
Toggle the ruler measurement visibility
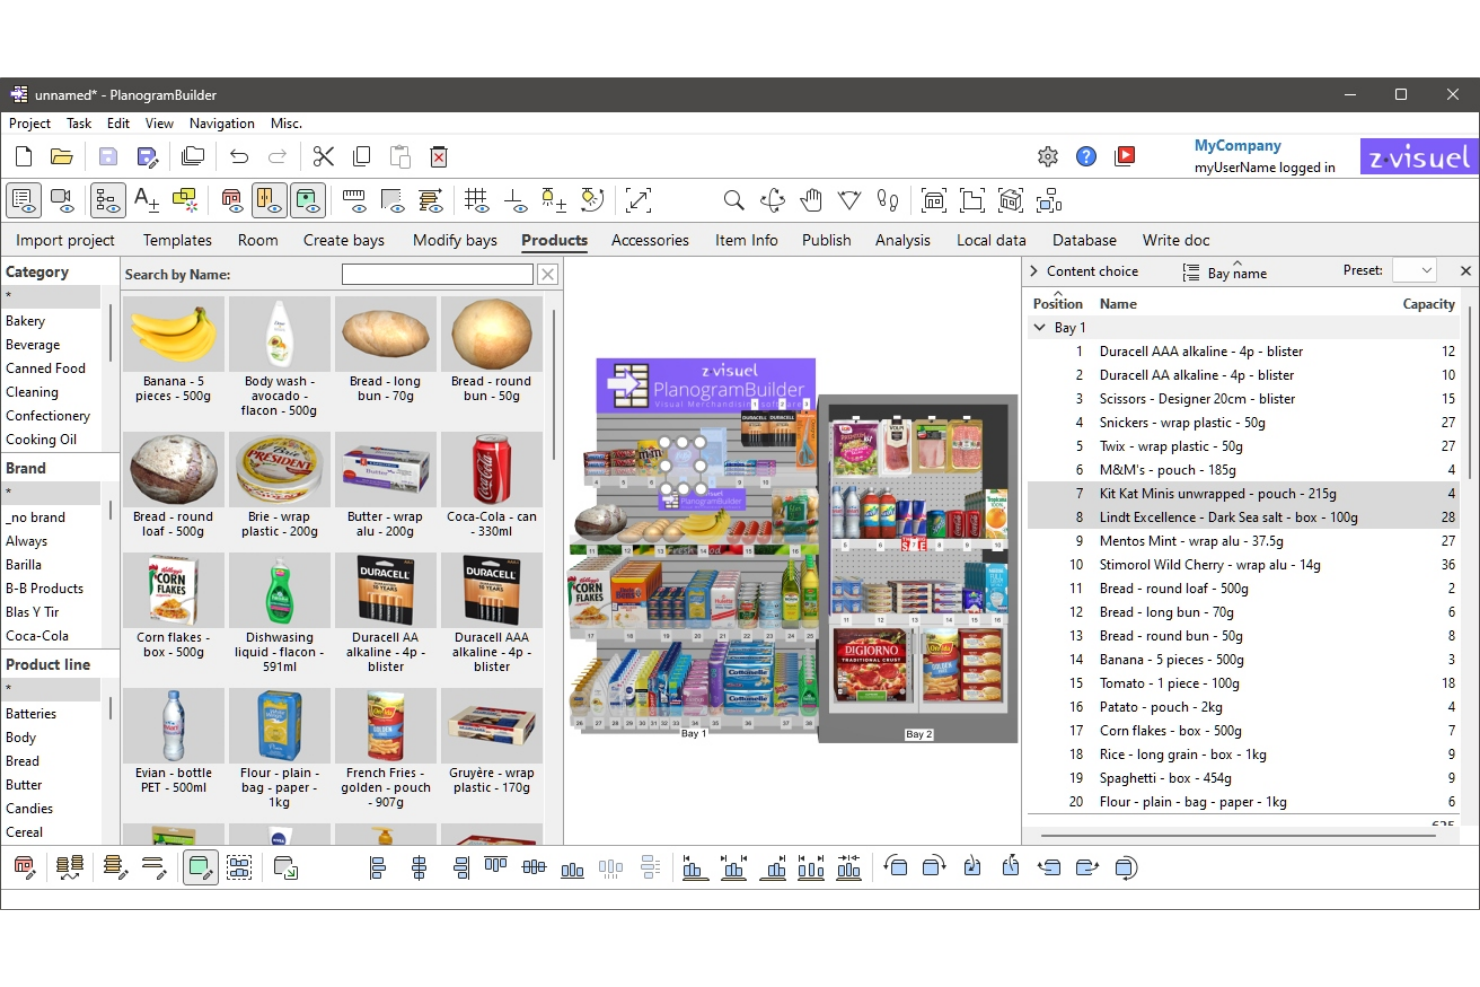tap(354, 200)
